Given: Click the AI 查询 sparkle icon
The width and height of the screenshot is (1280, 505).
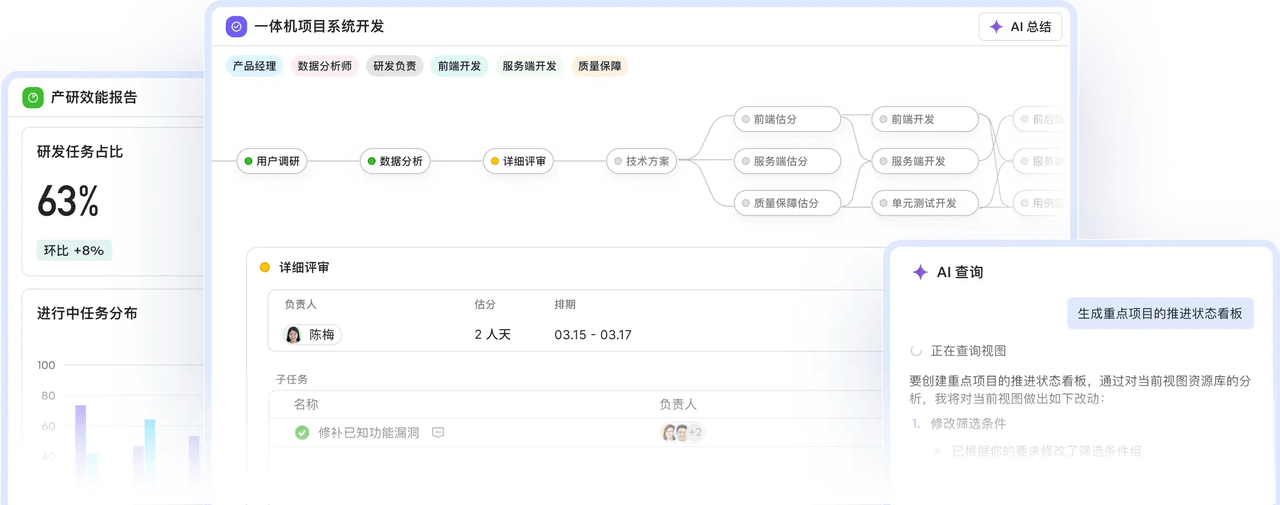Looking at the screenshot, I should click(x=920, y=272).
